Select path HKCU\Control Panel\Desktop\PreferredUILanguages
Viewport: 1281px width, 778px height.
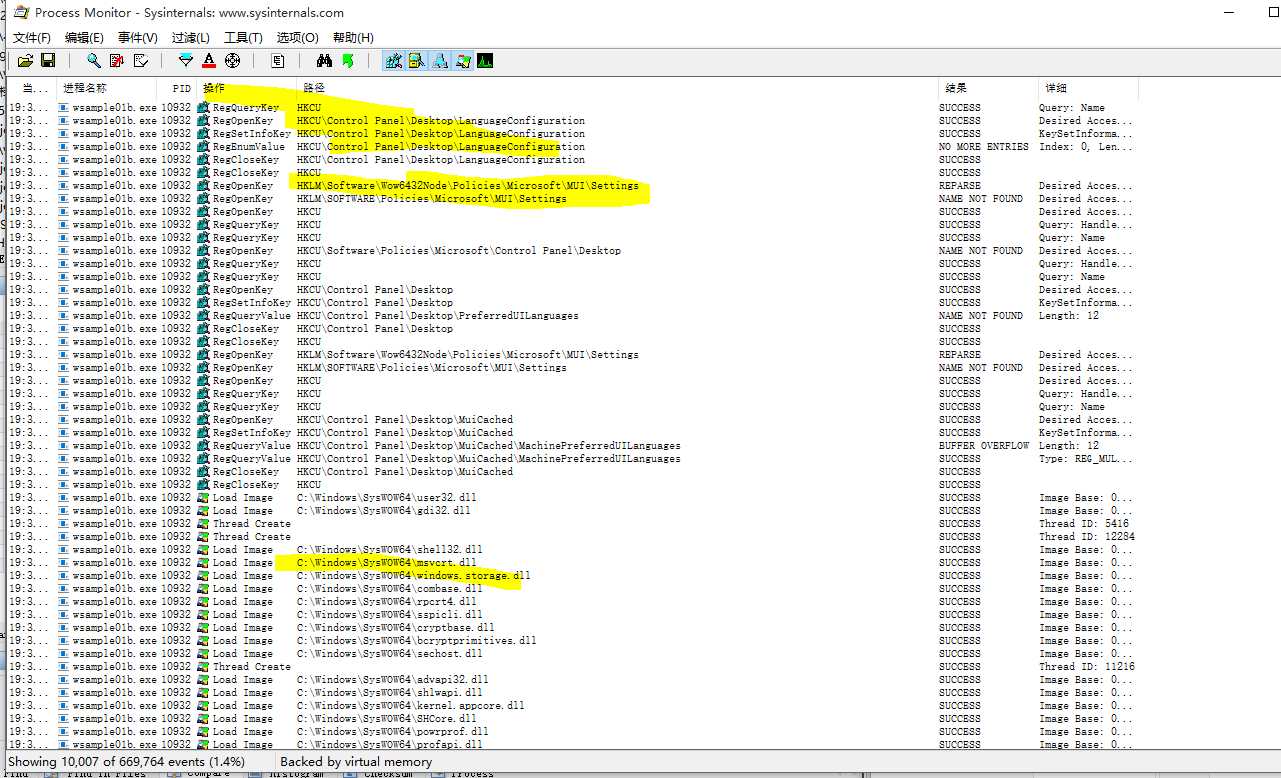(x=437, y=315)
